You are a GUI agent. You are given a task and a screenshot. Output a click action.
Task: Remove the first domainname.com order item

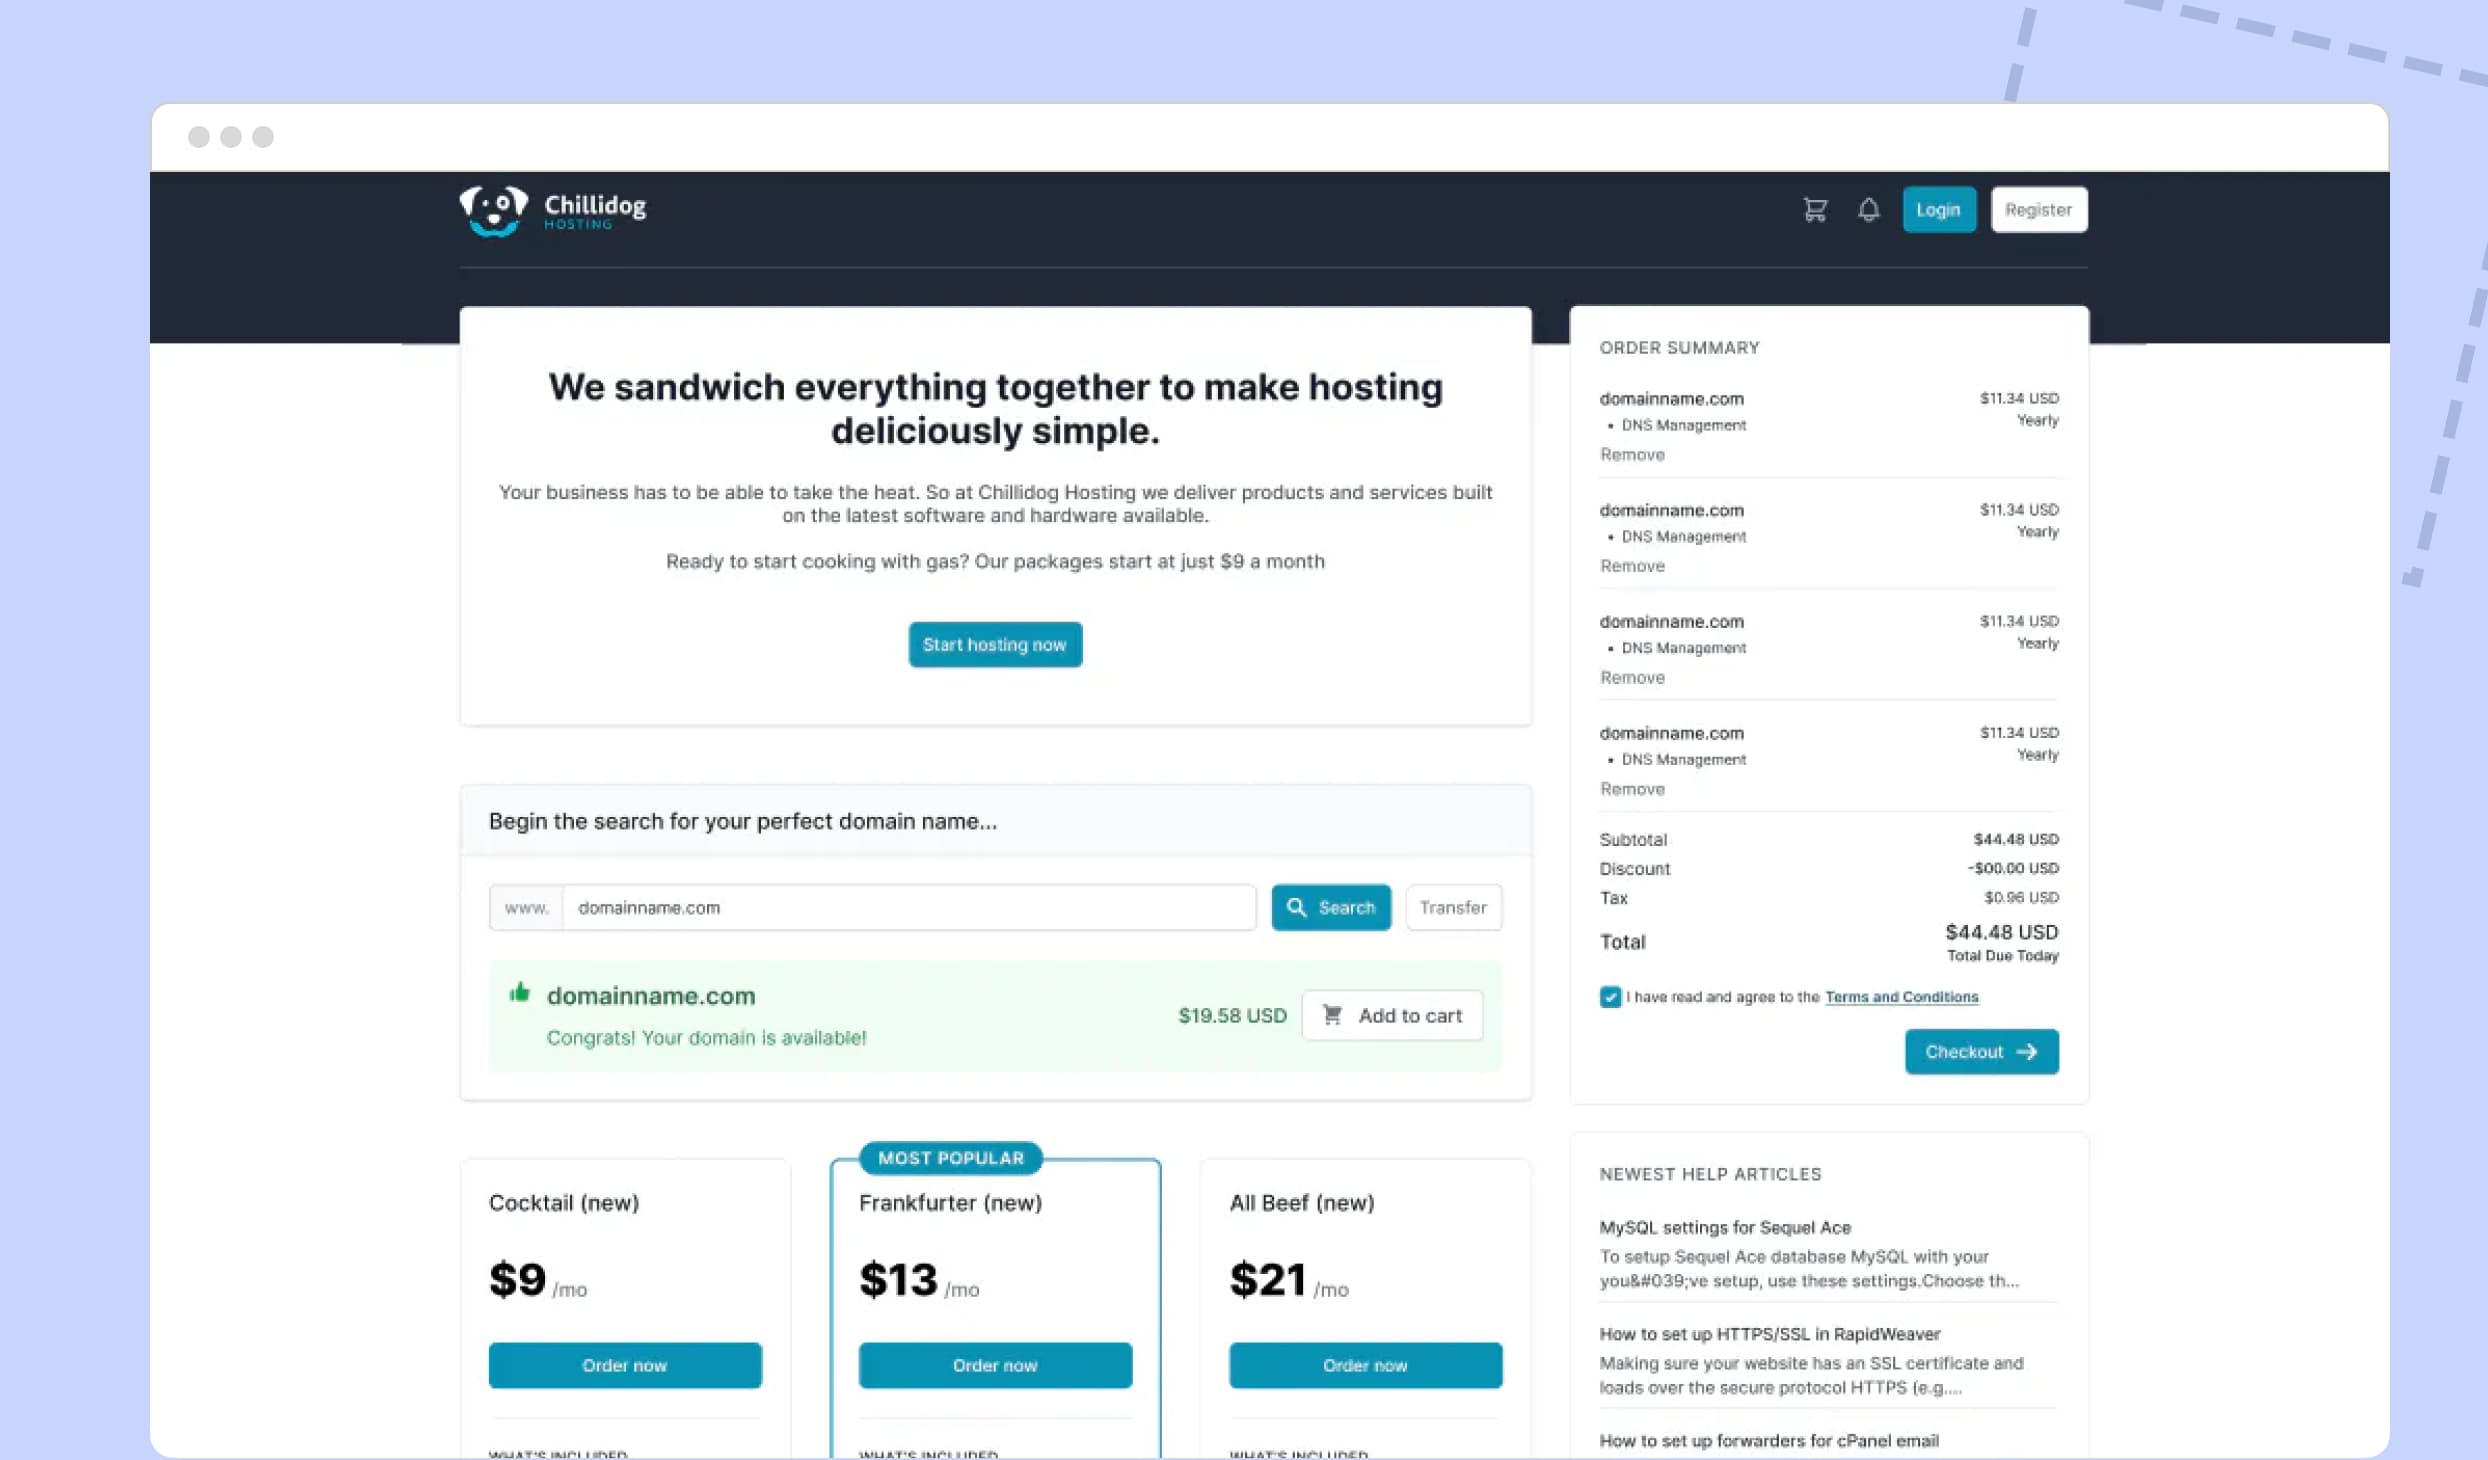pyautogui.click(x=1632, y=455)
